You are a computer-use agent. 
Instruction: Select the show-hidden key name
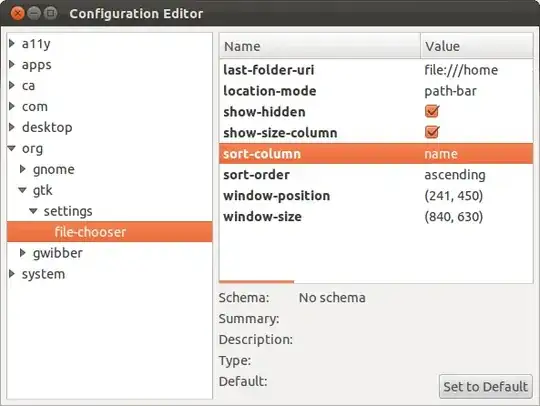click(264, 112)
